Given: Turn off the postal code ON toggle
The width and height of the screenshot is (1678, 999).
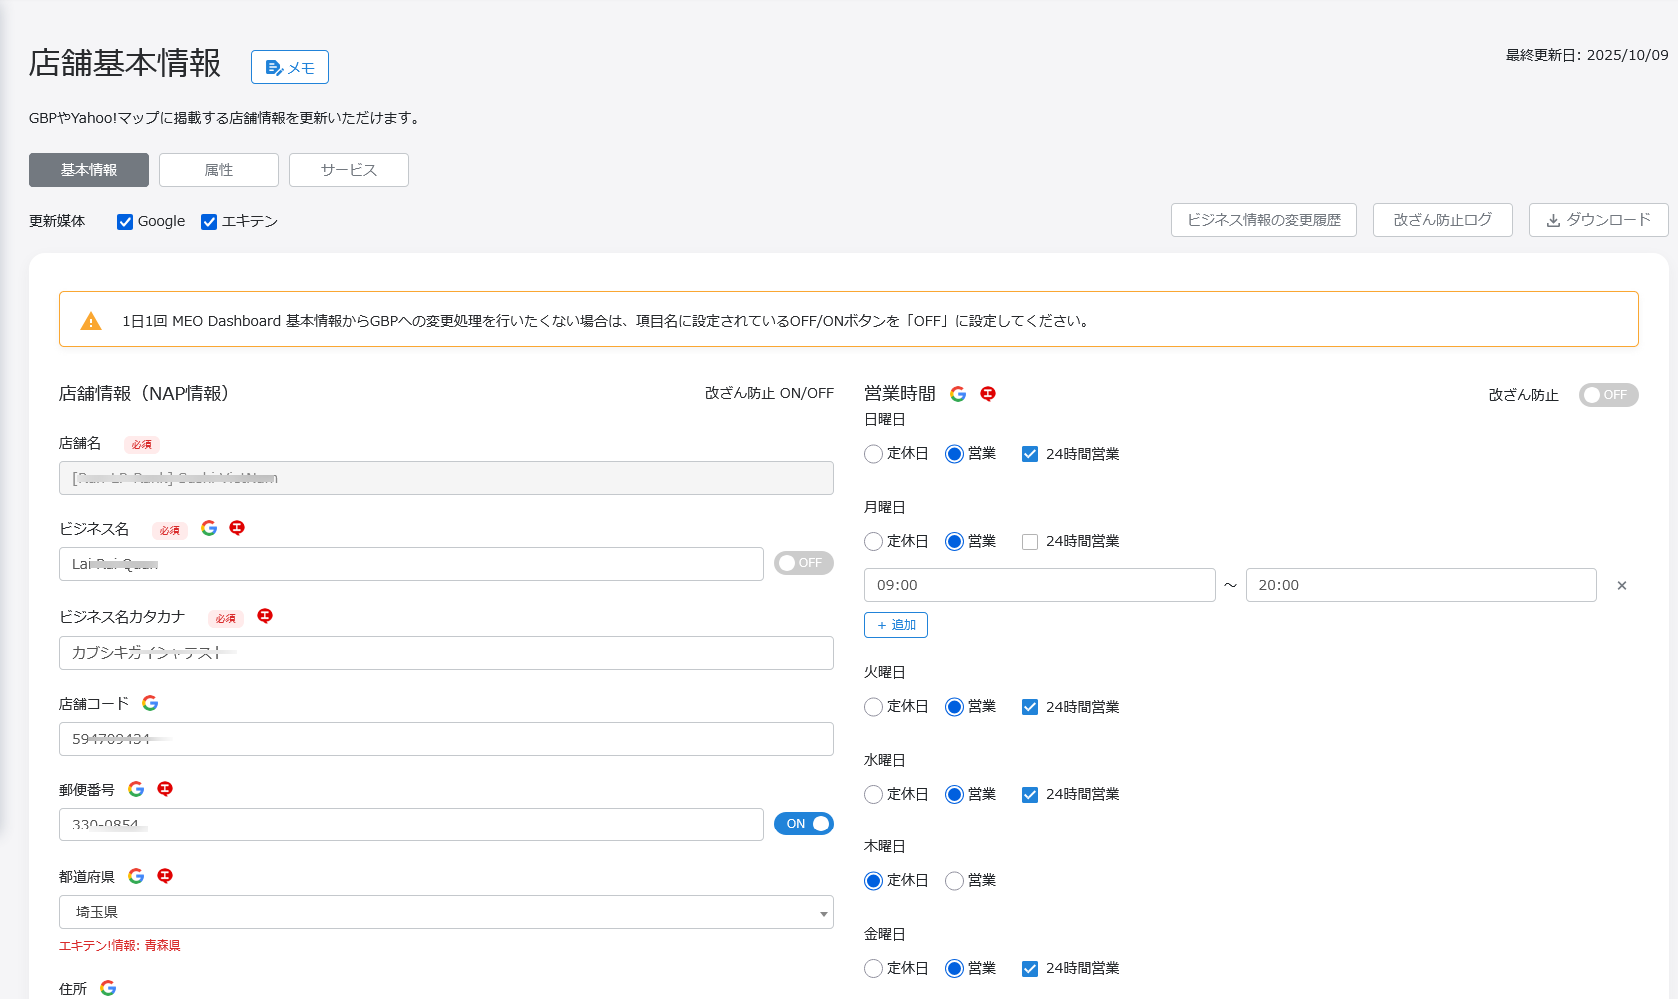Looking at the screenshot, I should point(803,824).
